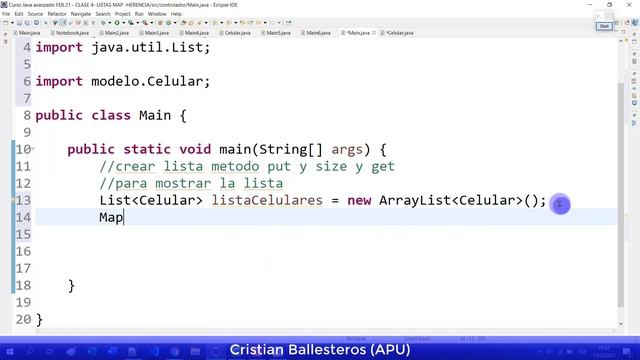640x360 pixels.
Task: Expand the External Tools dropdown arrow
Action: point(152,23)
